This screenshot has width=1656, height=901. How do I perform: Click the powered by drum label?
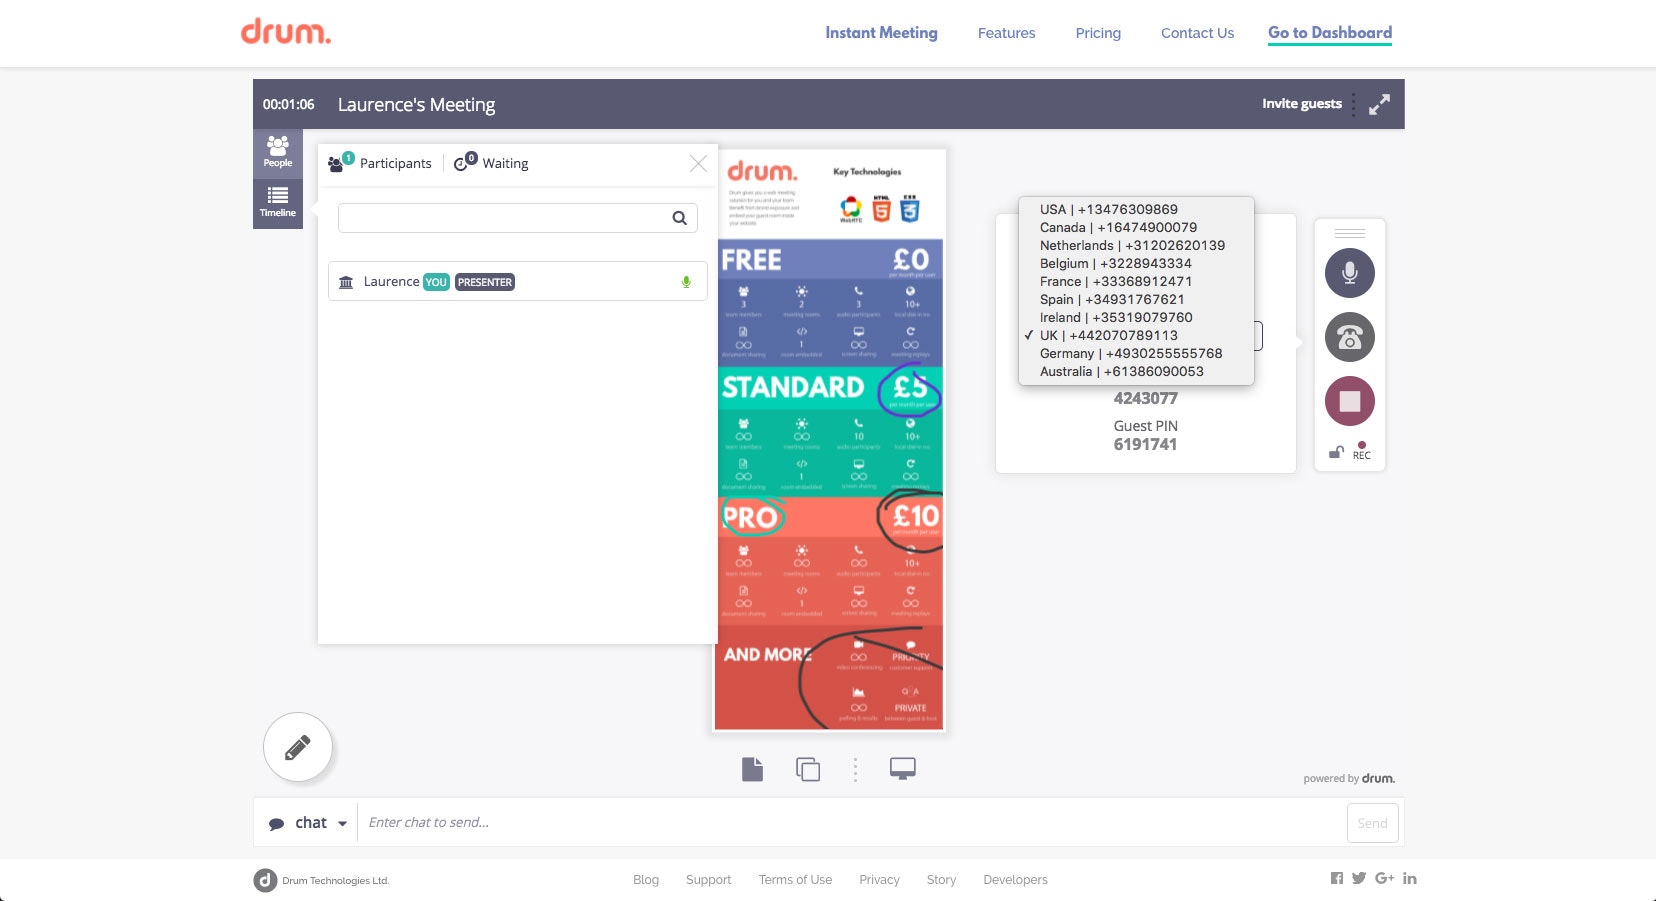click(x=1349, y=778)
